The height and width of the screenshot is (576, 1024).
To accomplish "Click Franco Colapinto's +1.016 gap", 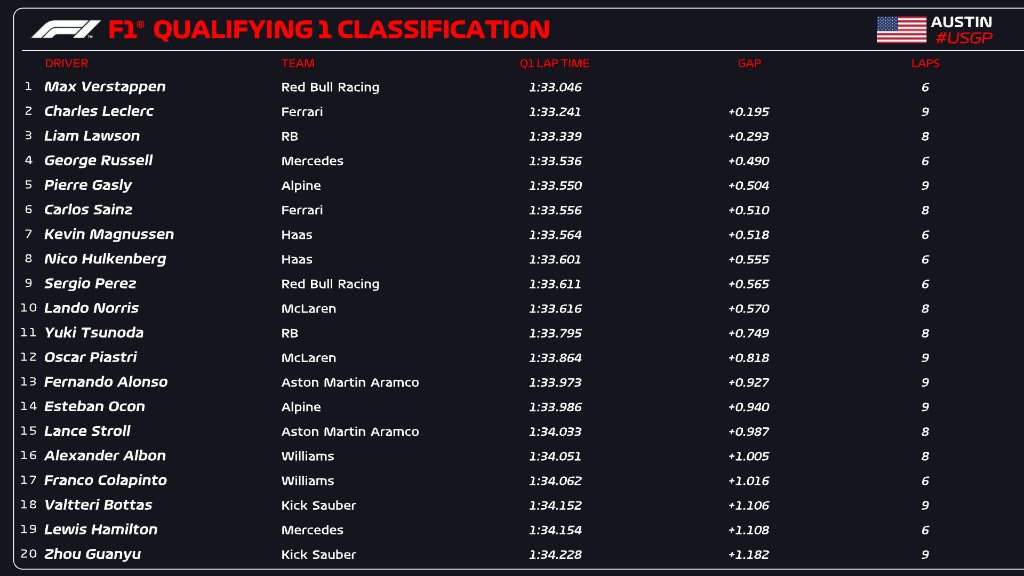I will coord(748,480).
